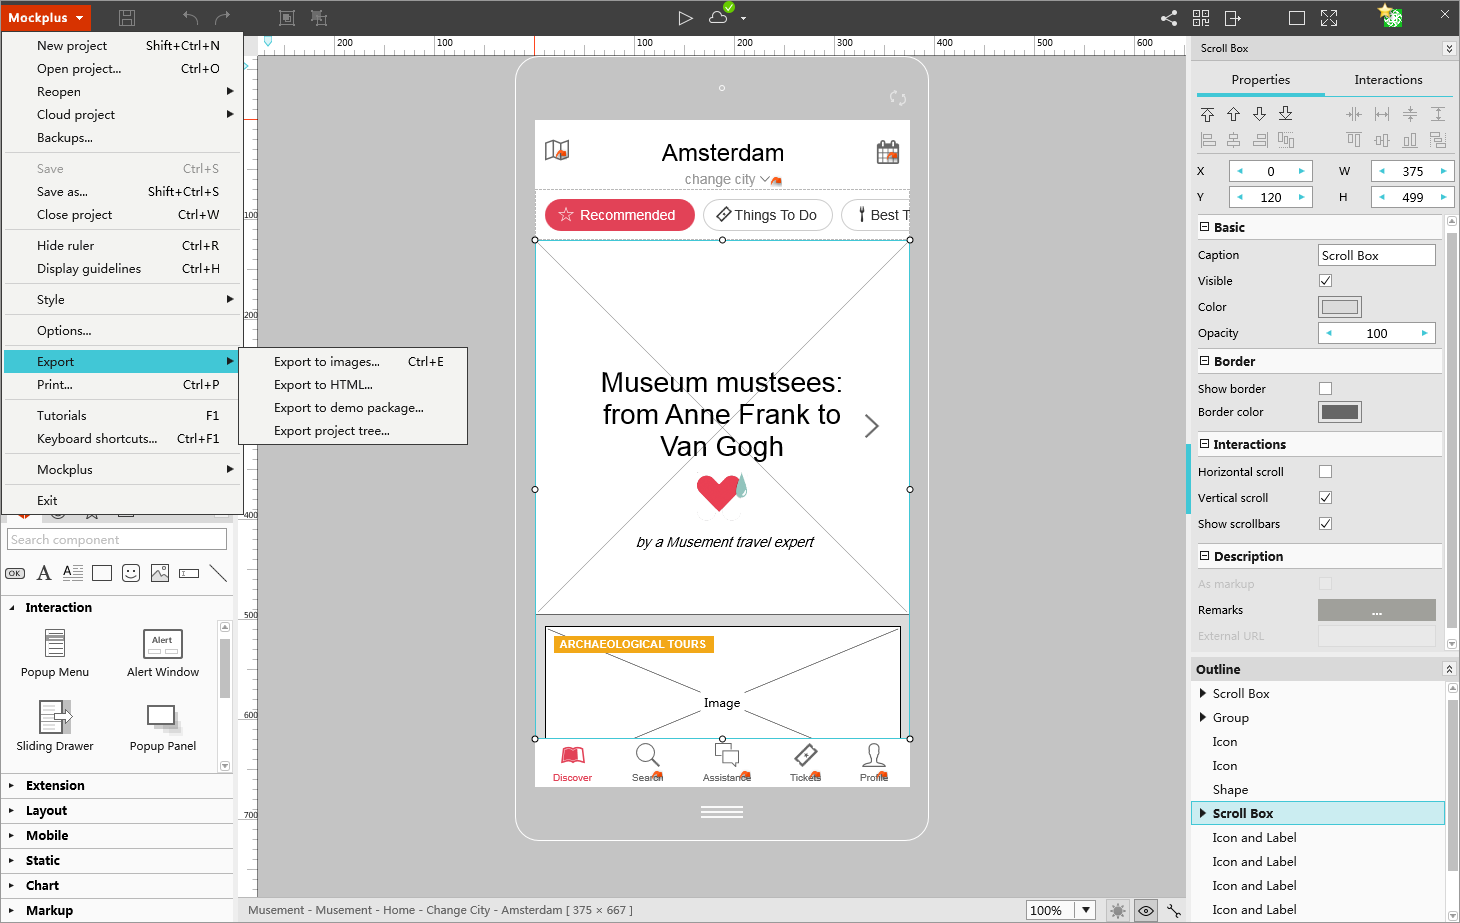Viewport: 1460px width, 923px height.
Task: Click the export/sign-out arrow icon
Action: (1233, 18)
